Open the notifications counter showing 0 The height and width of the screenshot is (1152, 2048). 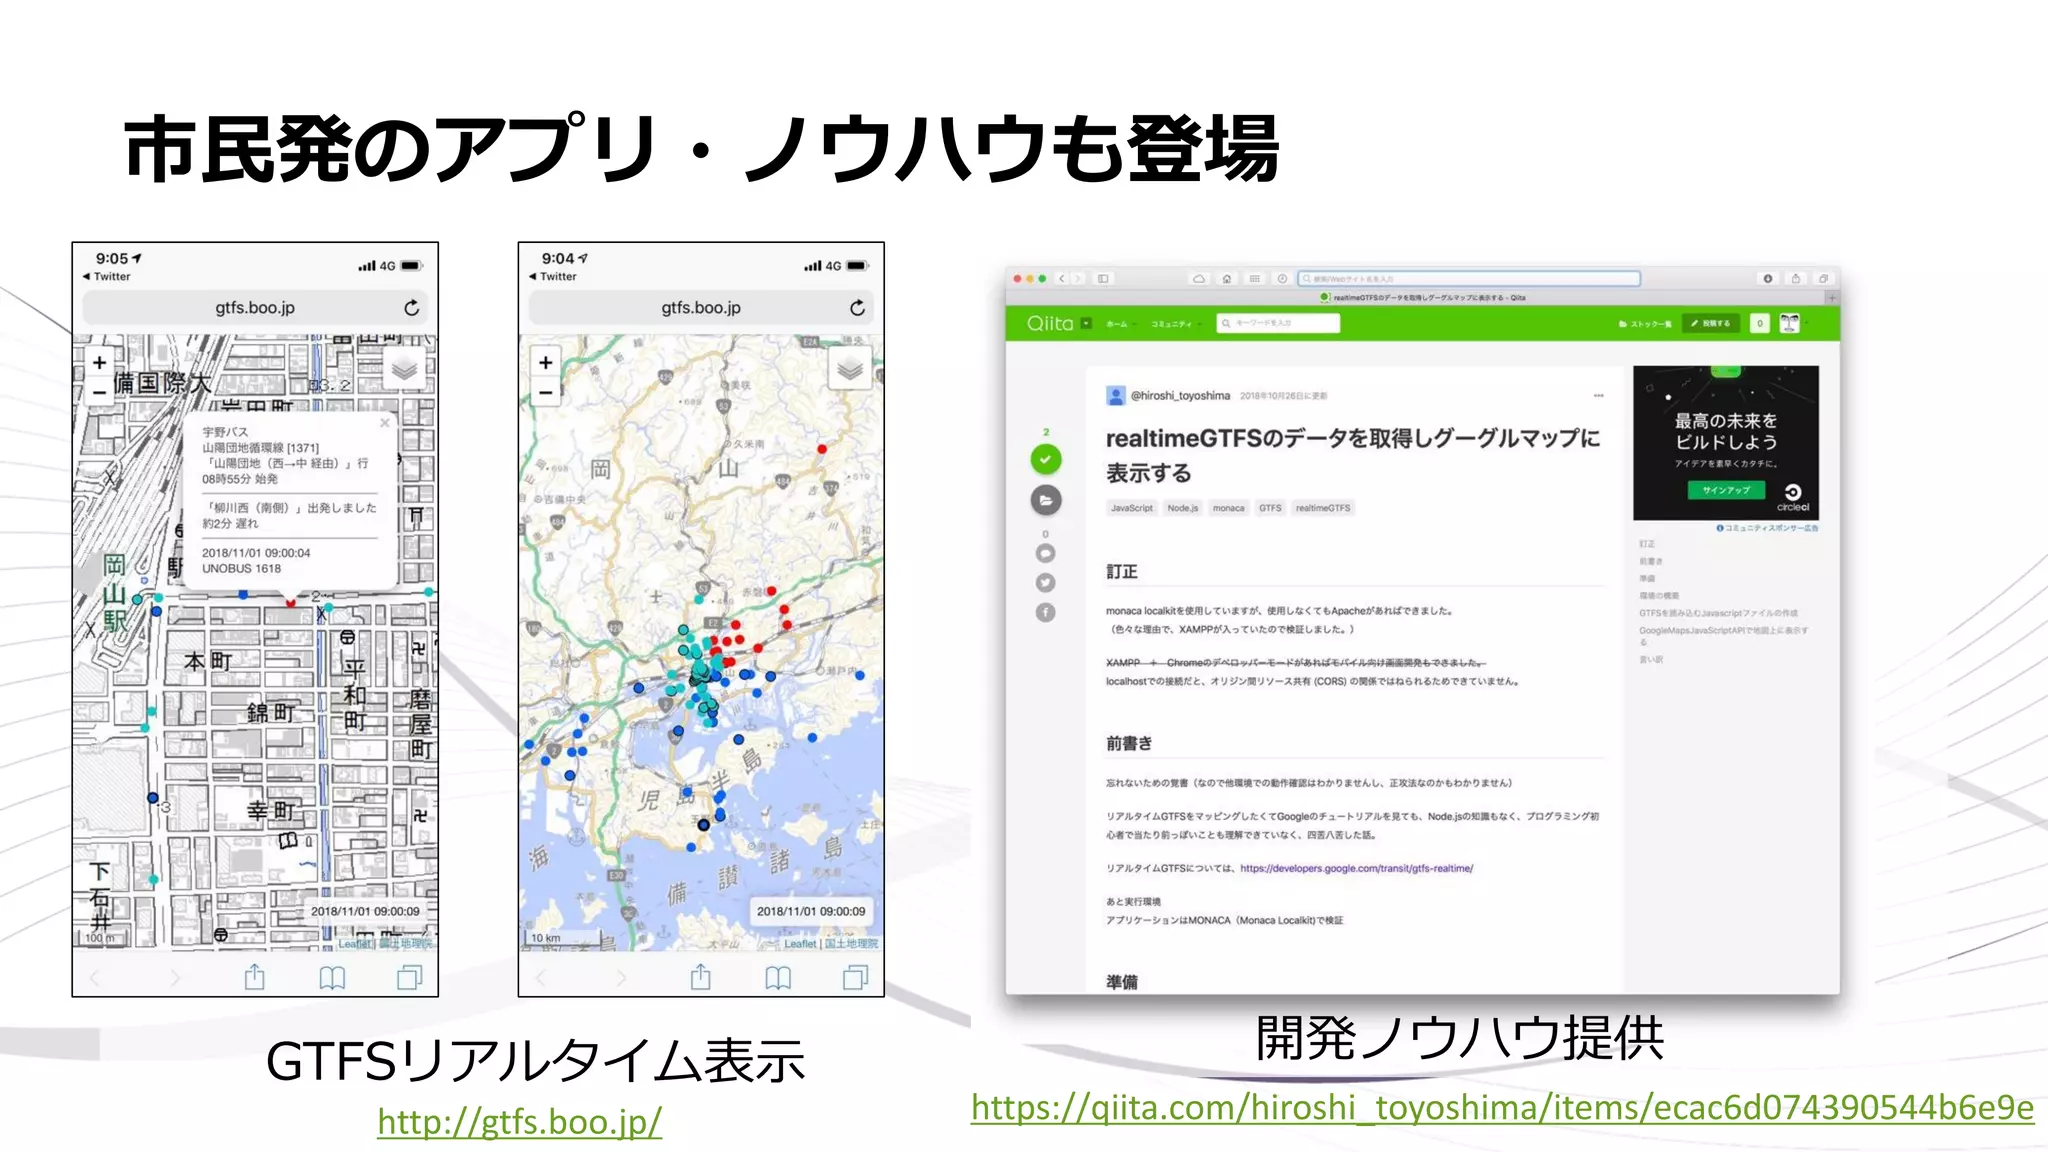point(1760,323)
